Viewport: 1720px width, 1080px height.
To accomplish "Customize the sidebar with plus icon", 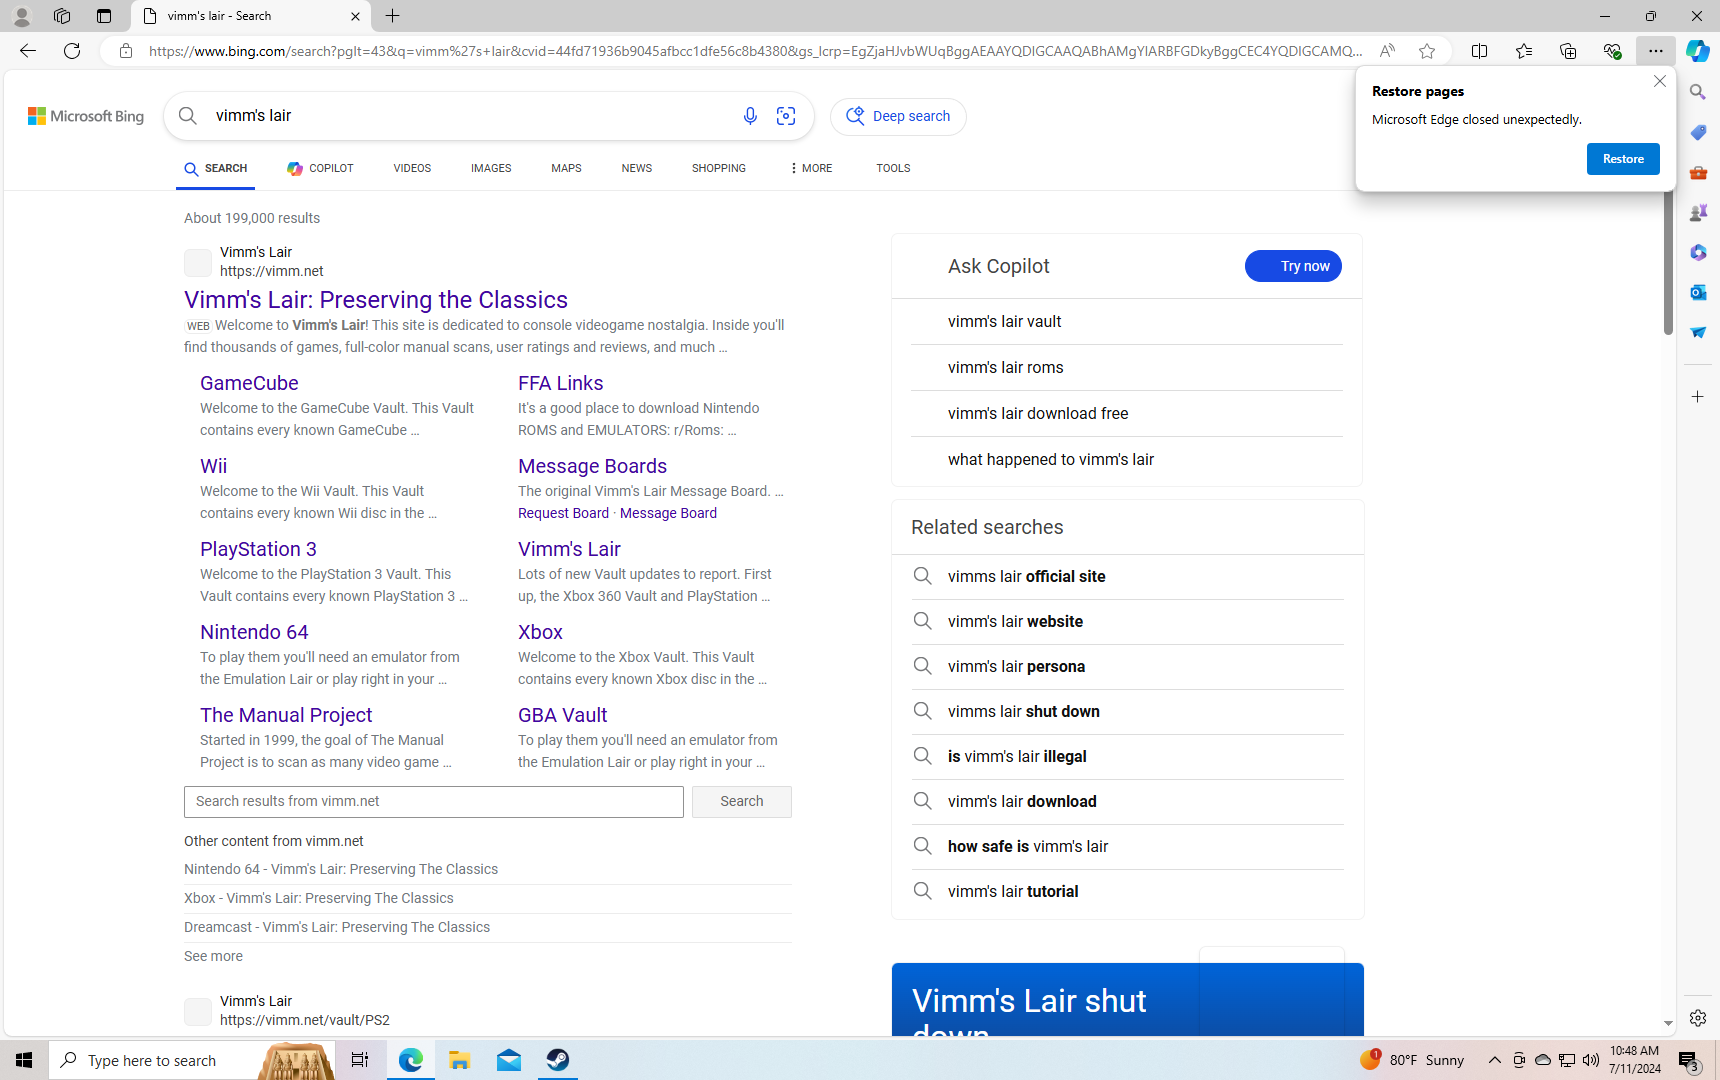I will tap(1697, 397).
